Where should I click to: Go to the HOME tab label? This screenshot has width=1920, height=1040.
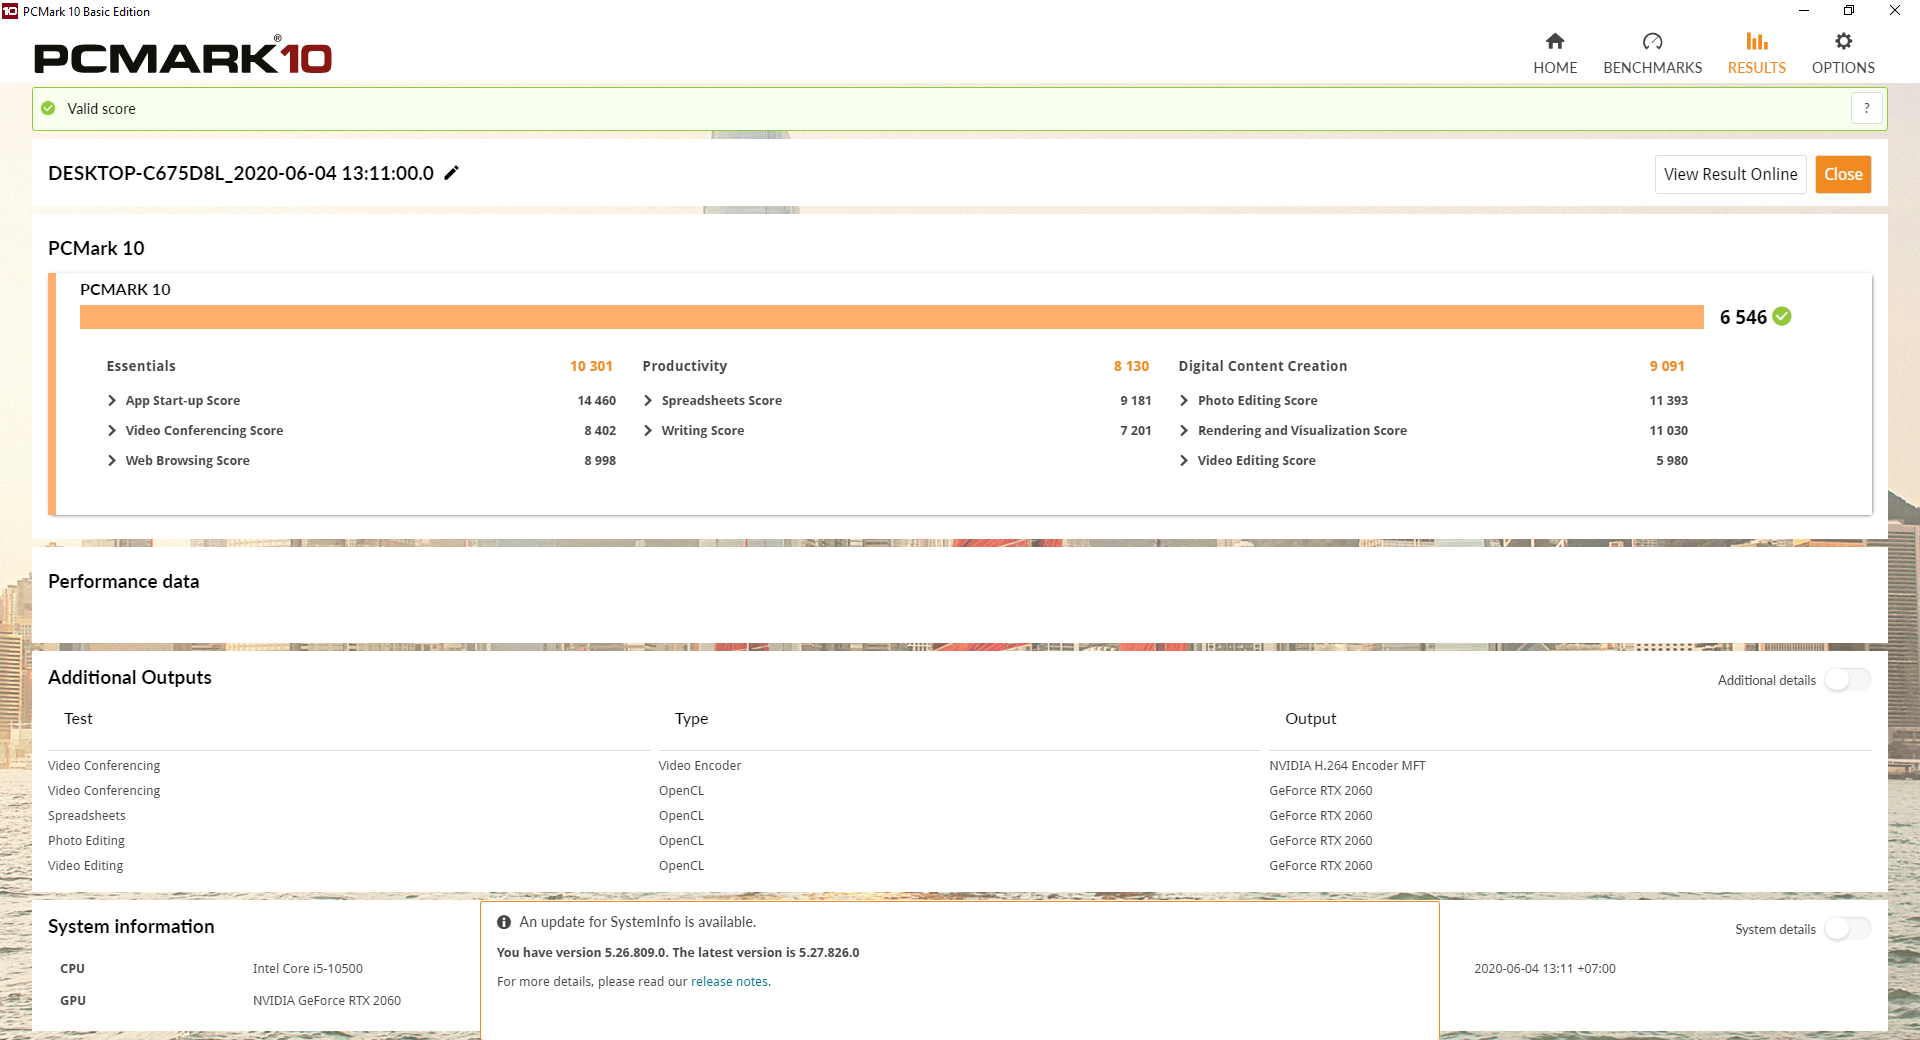(x=1555, y=68)
